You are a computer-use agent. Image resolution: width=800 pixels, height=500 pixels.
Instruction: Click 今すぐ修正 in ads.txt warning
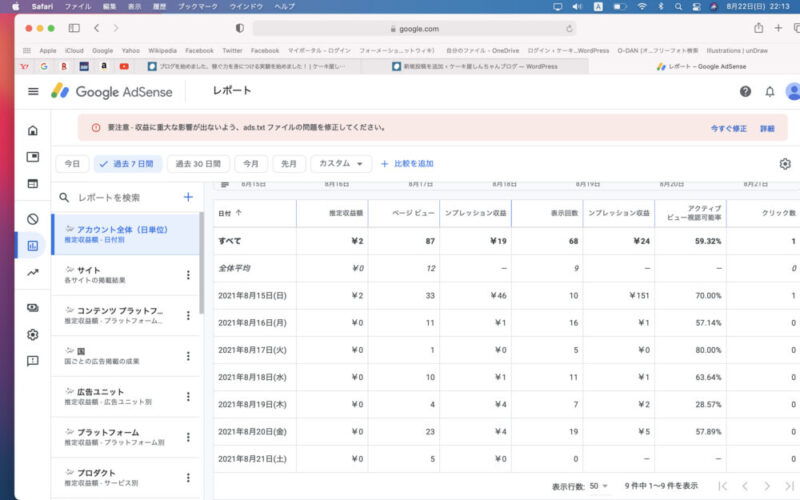tap(729, 129)
